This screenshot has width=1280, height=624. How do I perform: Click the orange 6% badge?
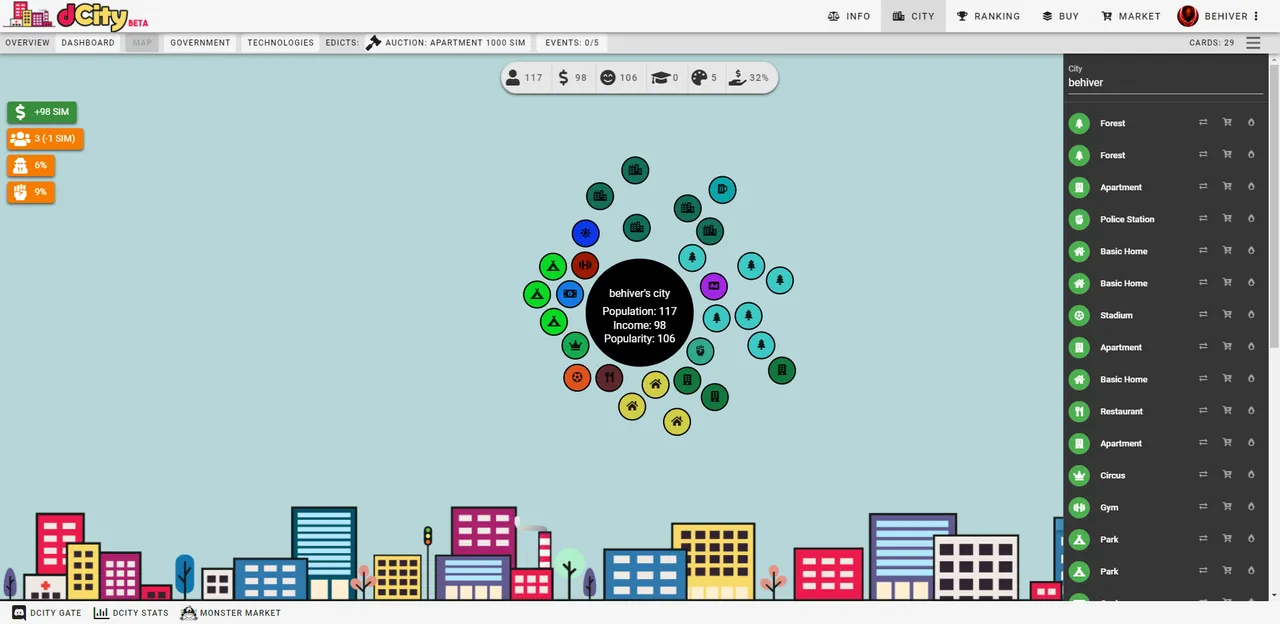coord(31,165)
